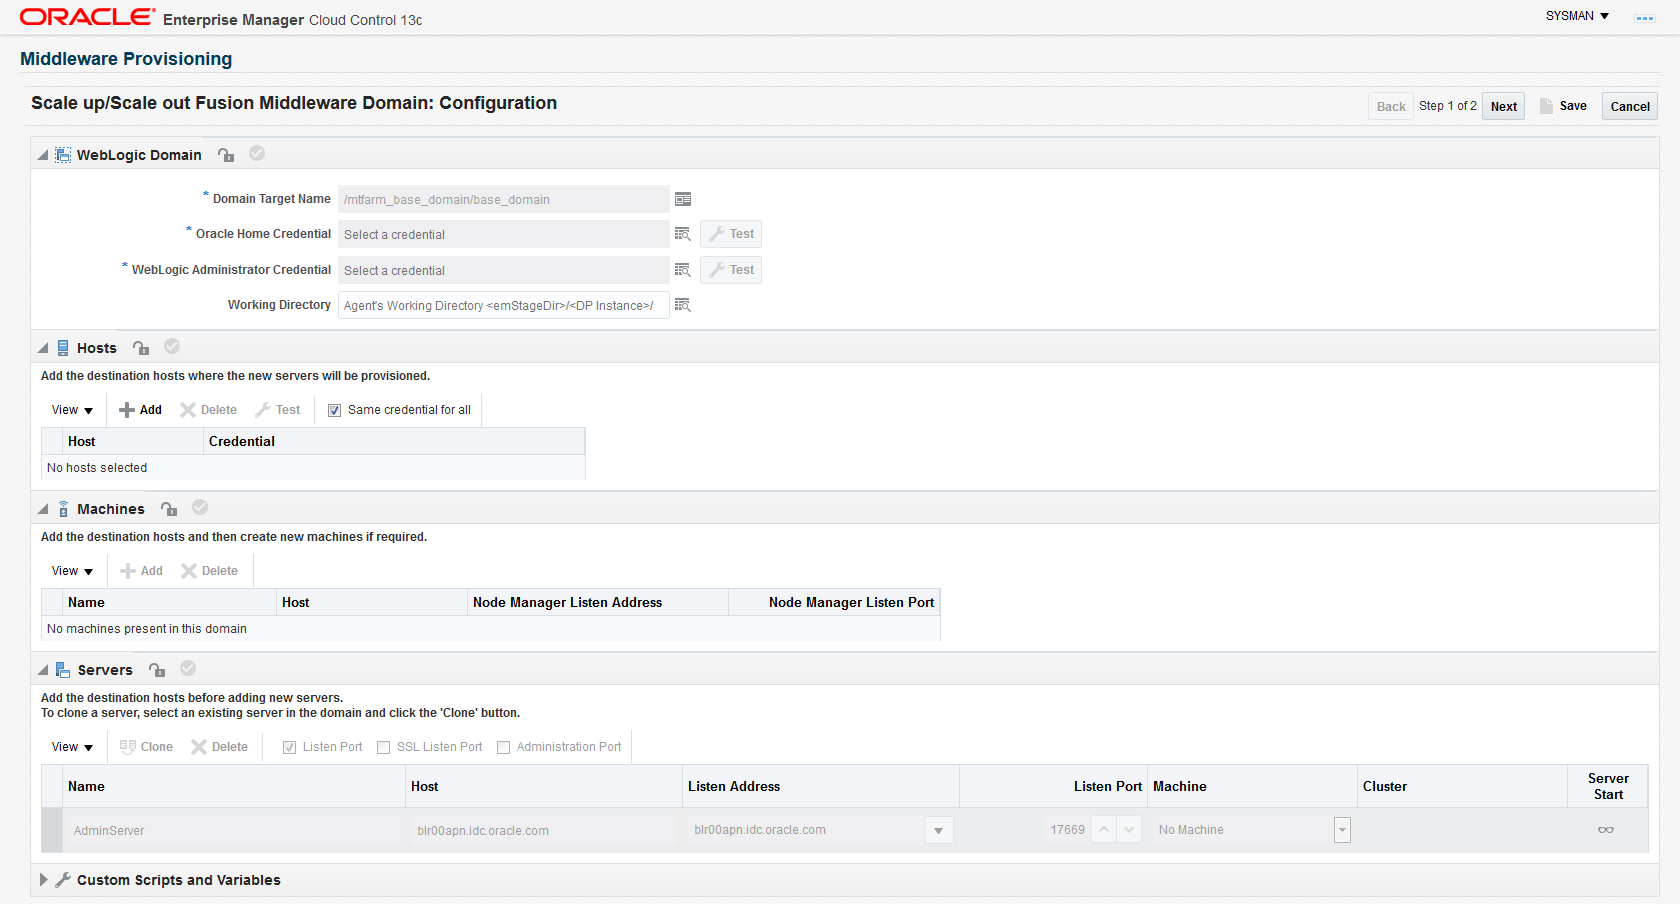This screenshot has height=904, width=1680.
Task: Open the SYSMAN user menu
Action: [1577, 16]
